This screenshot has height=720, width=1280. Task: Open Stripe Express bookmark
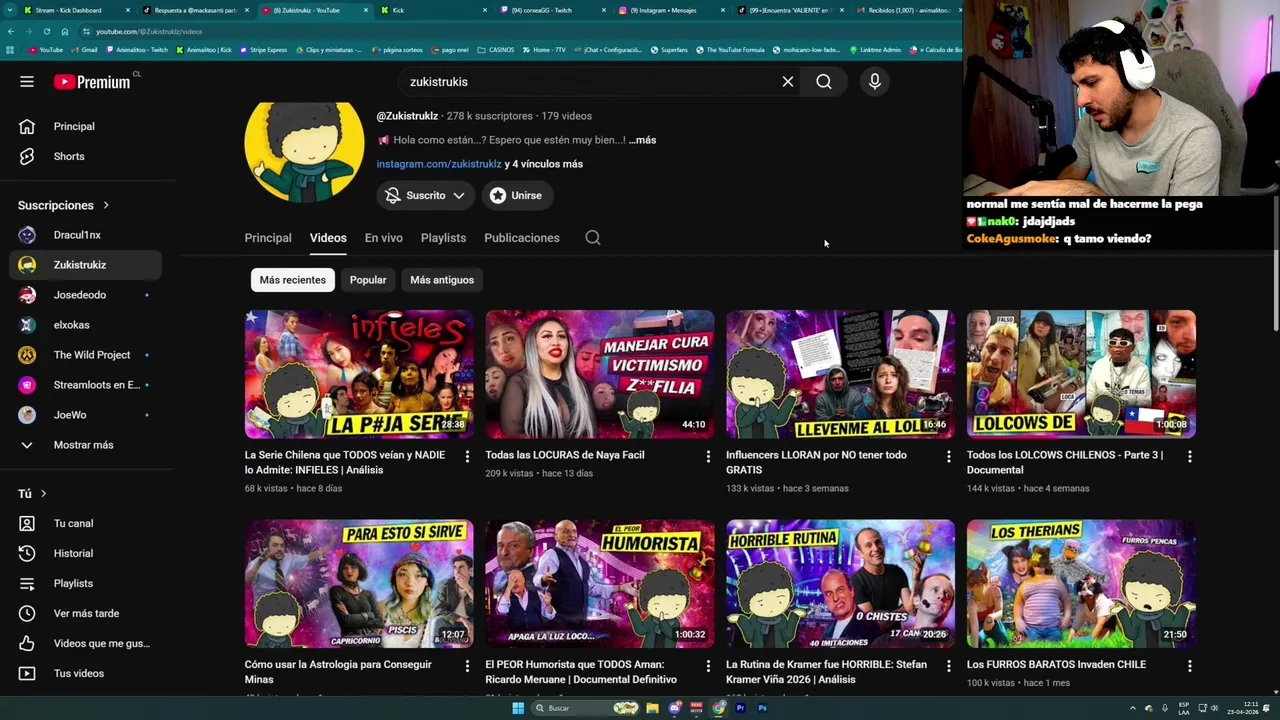[263, 49]
